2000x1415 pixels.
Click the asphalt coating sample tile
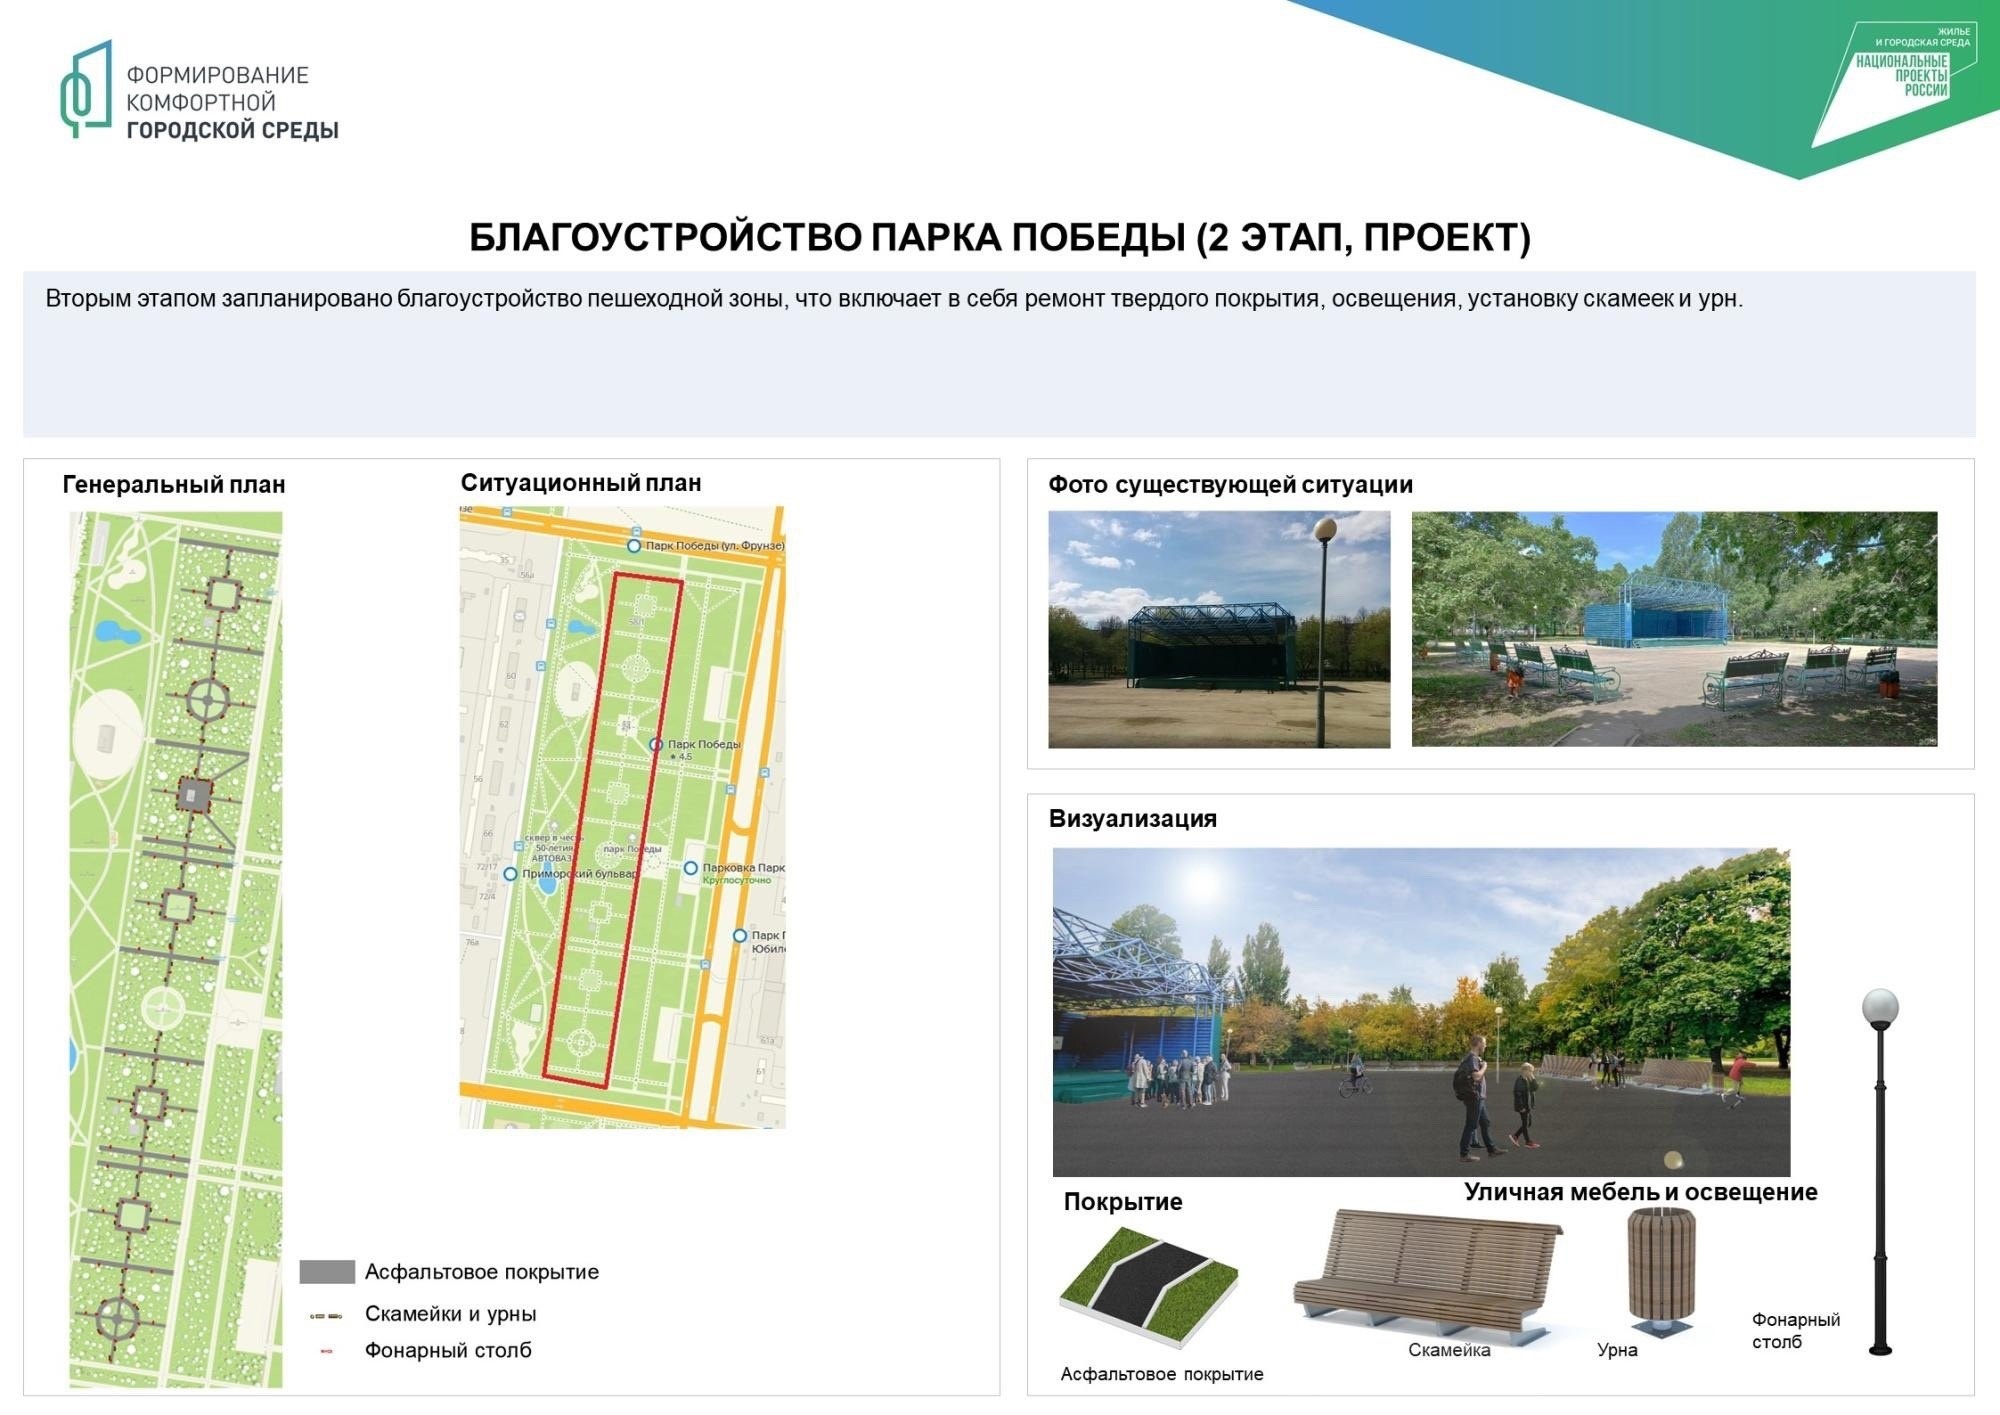[x=1148, y=1287]
